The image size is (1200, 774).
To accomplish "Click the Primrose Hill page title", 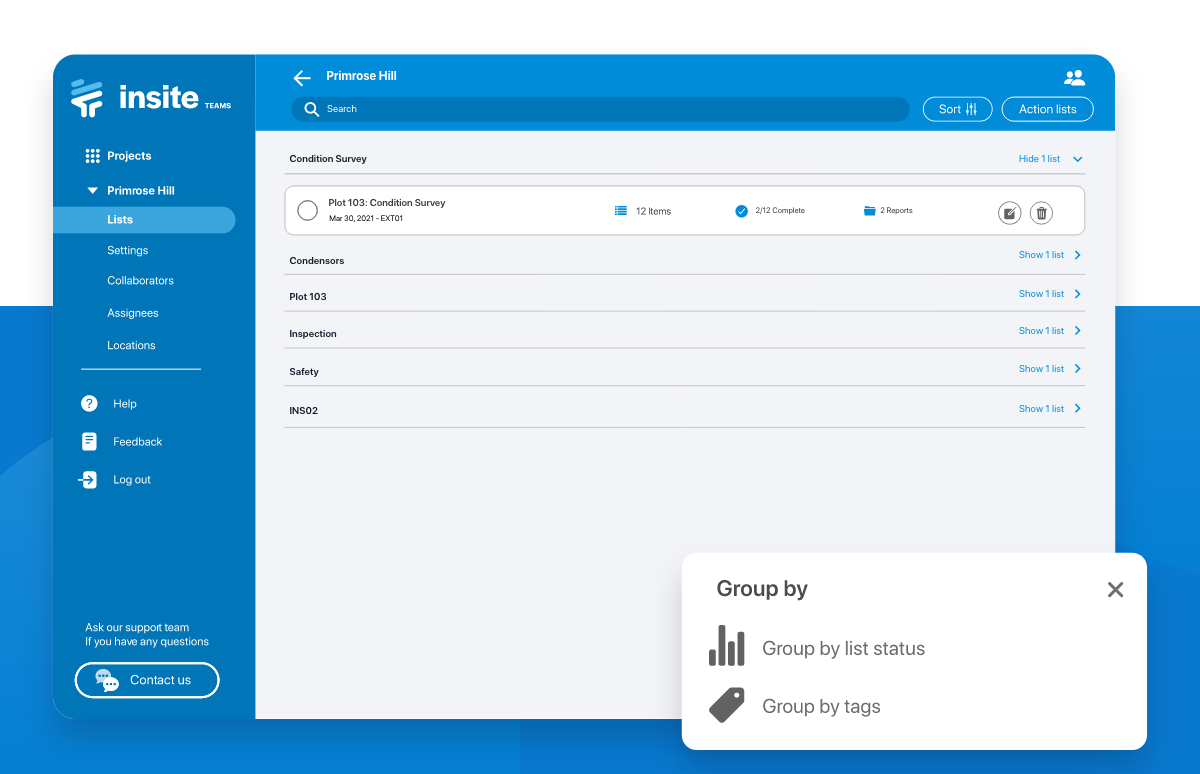I will (x=361, y=76).
